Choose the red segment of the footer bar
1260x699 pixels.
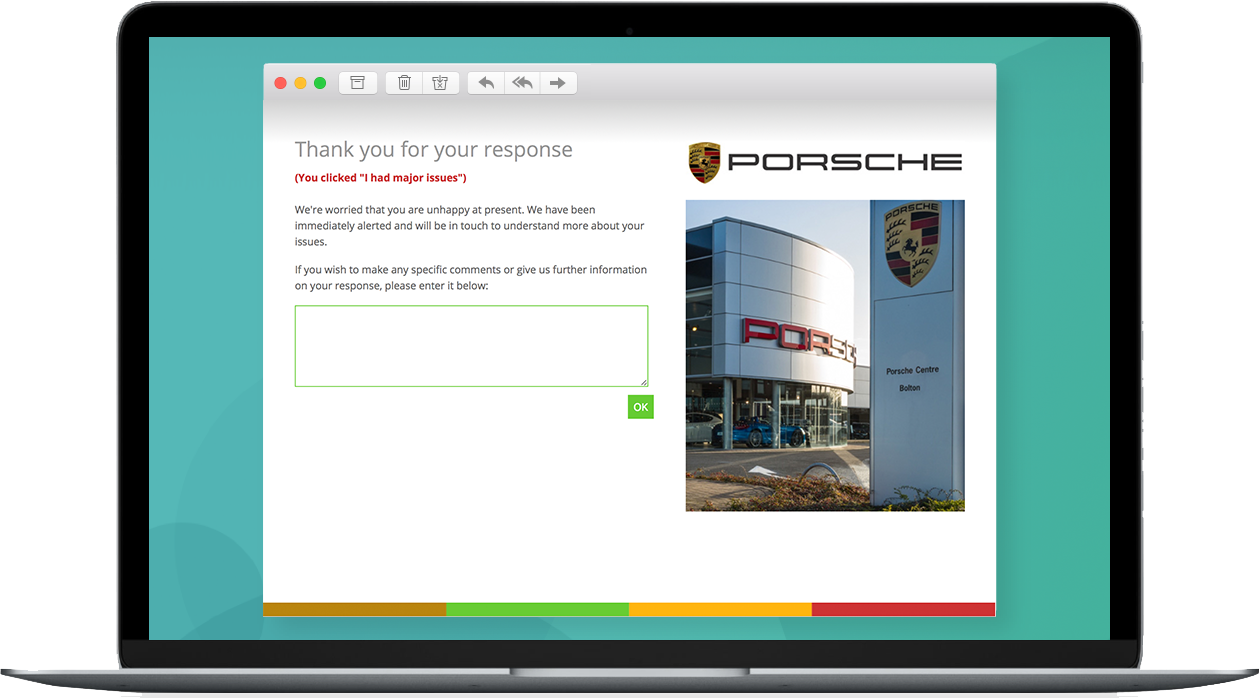coord(903,609)
